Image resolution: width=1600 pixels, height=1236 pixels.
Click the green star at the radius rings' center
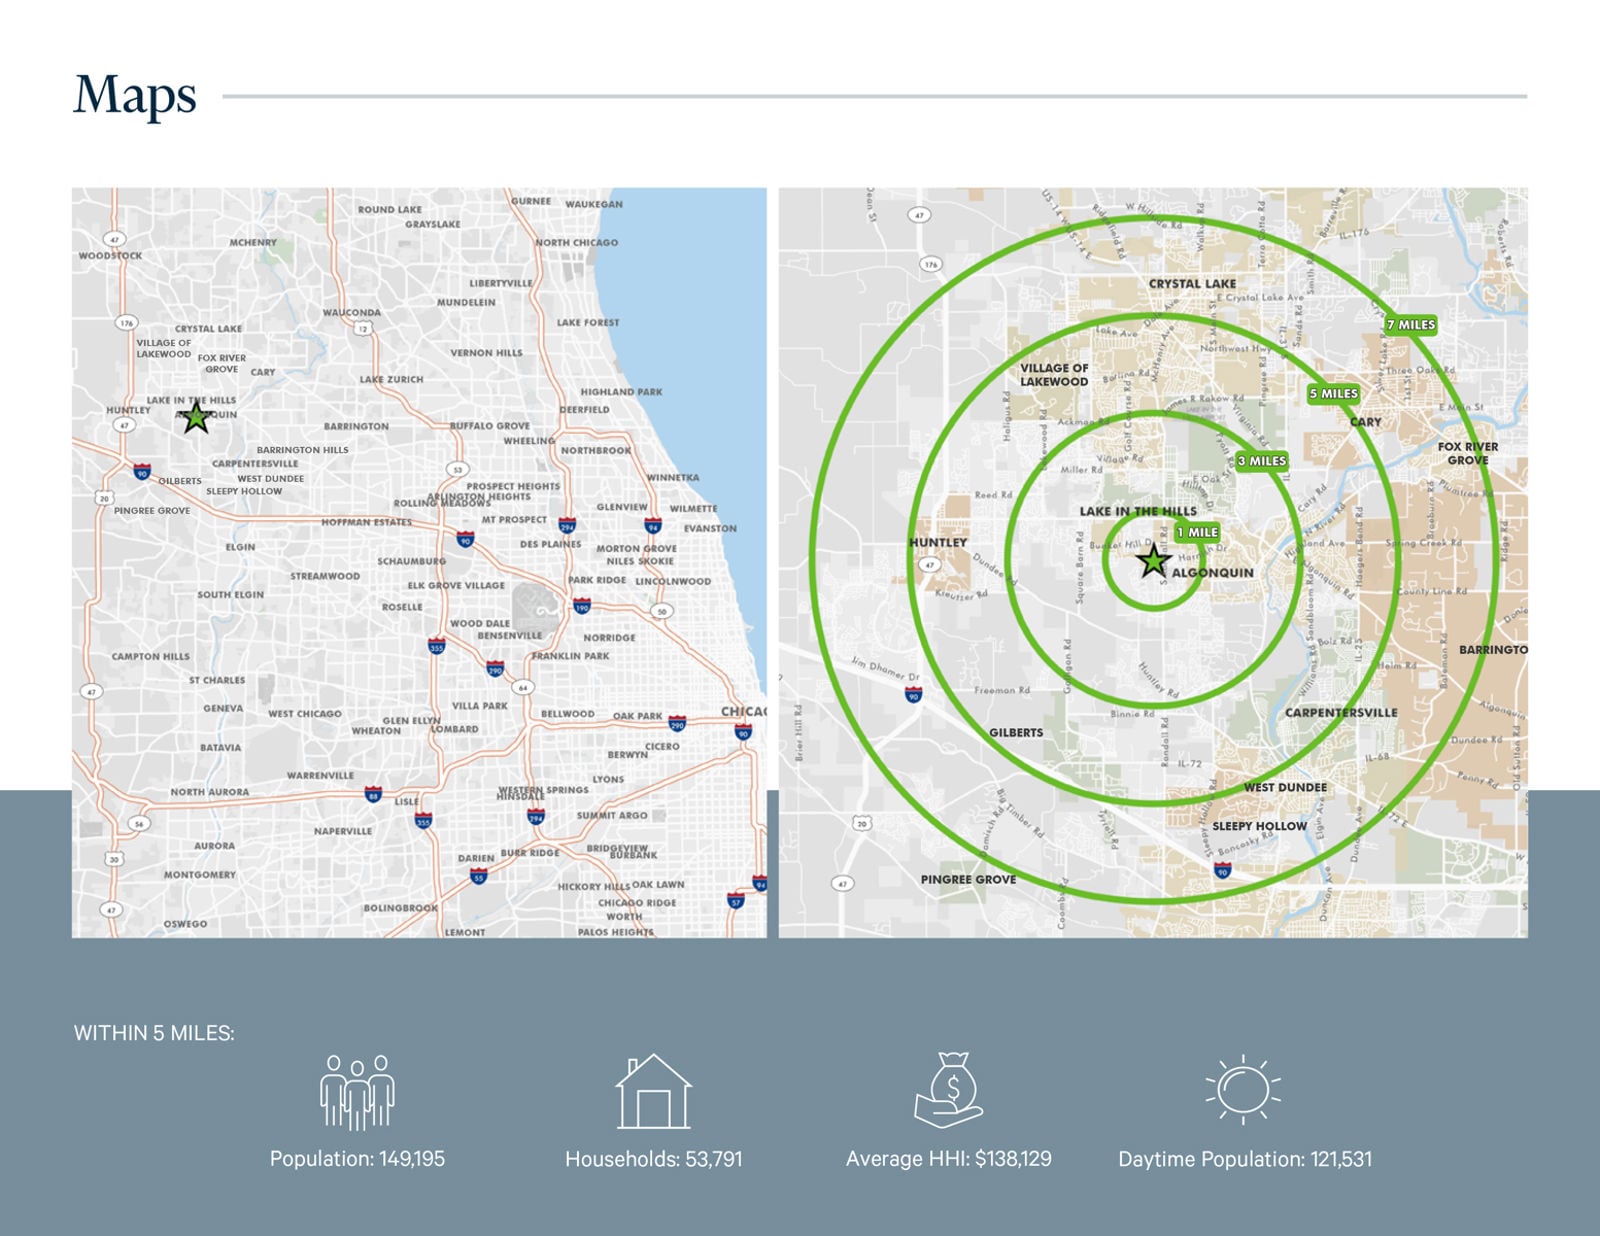(x=1154, y=561)
